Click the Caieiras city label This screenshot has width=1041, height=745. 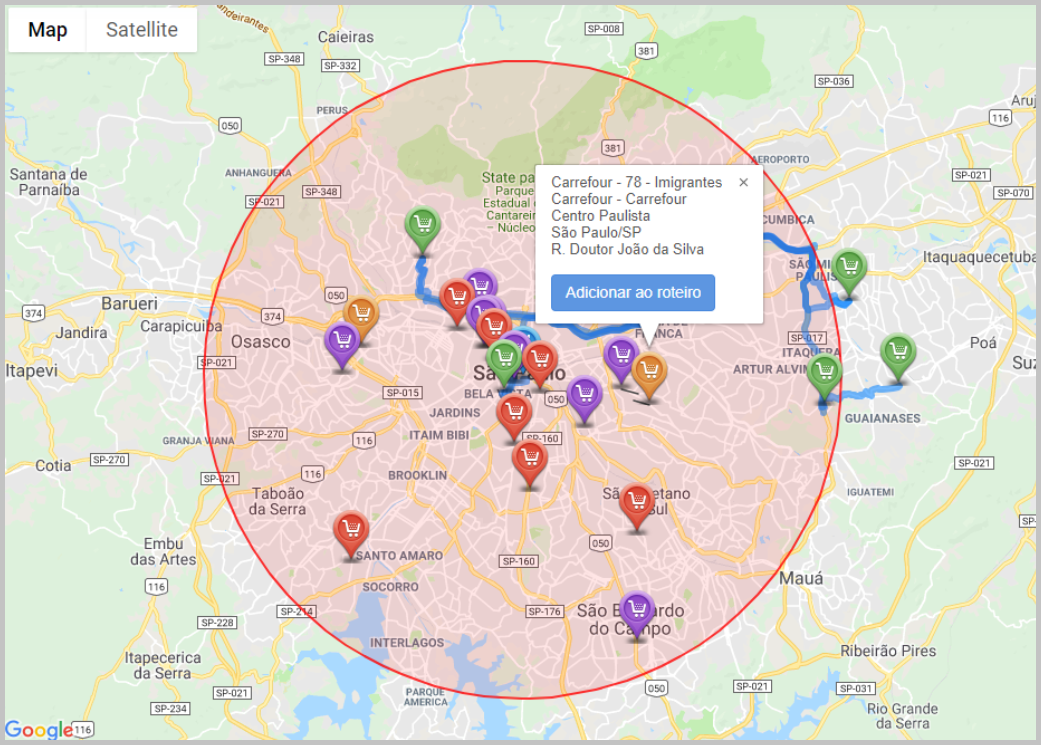345,37
